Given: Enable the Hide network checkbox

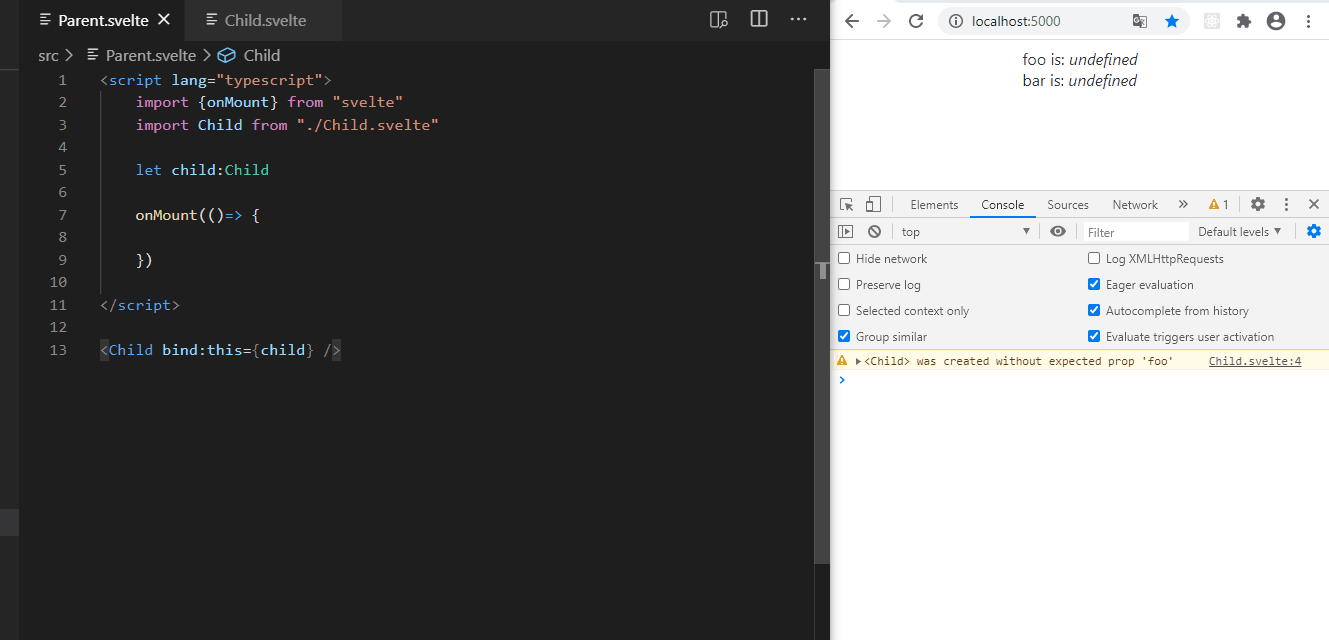Looking at the screenshot, I should click(x=844, y=258).
